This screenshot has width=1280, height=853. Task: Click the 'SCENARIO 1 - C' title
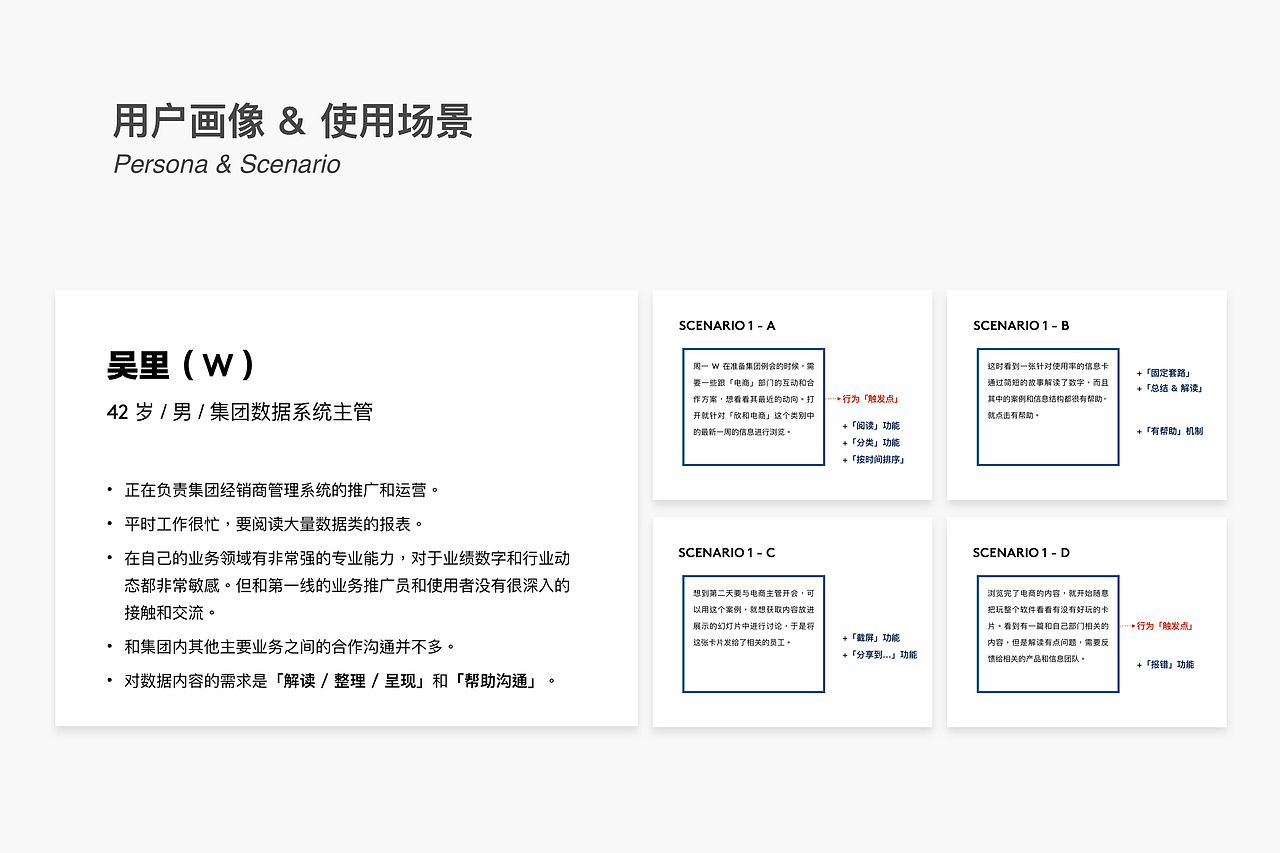coord(727,552)
